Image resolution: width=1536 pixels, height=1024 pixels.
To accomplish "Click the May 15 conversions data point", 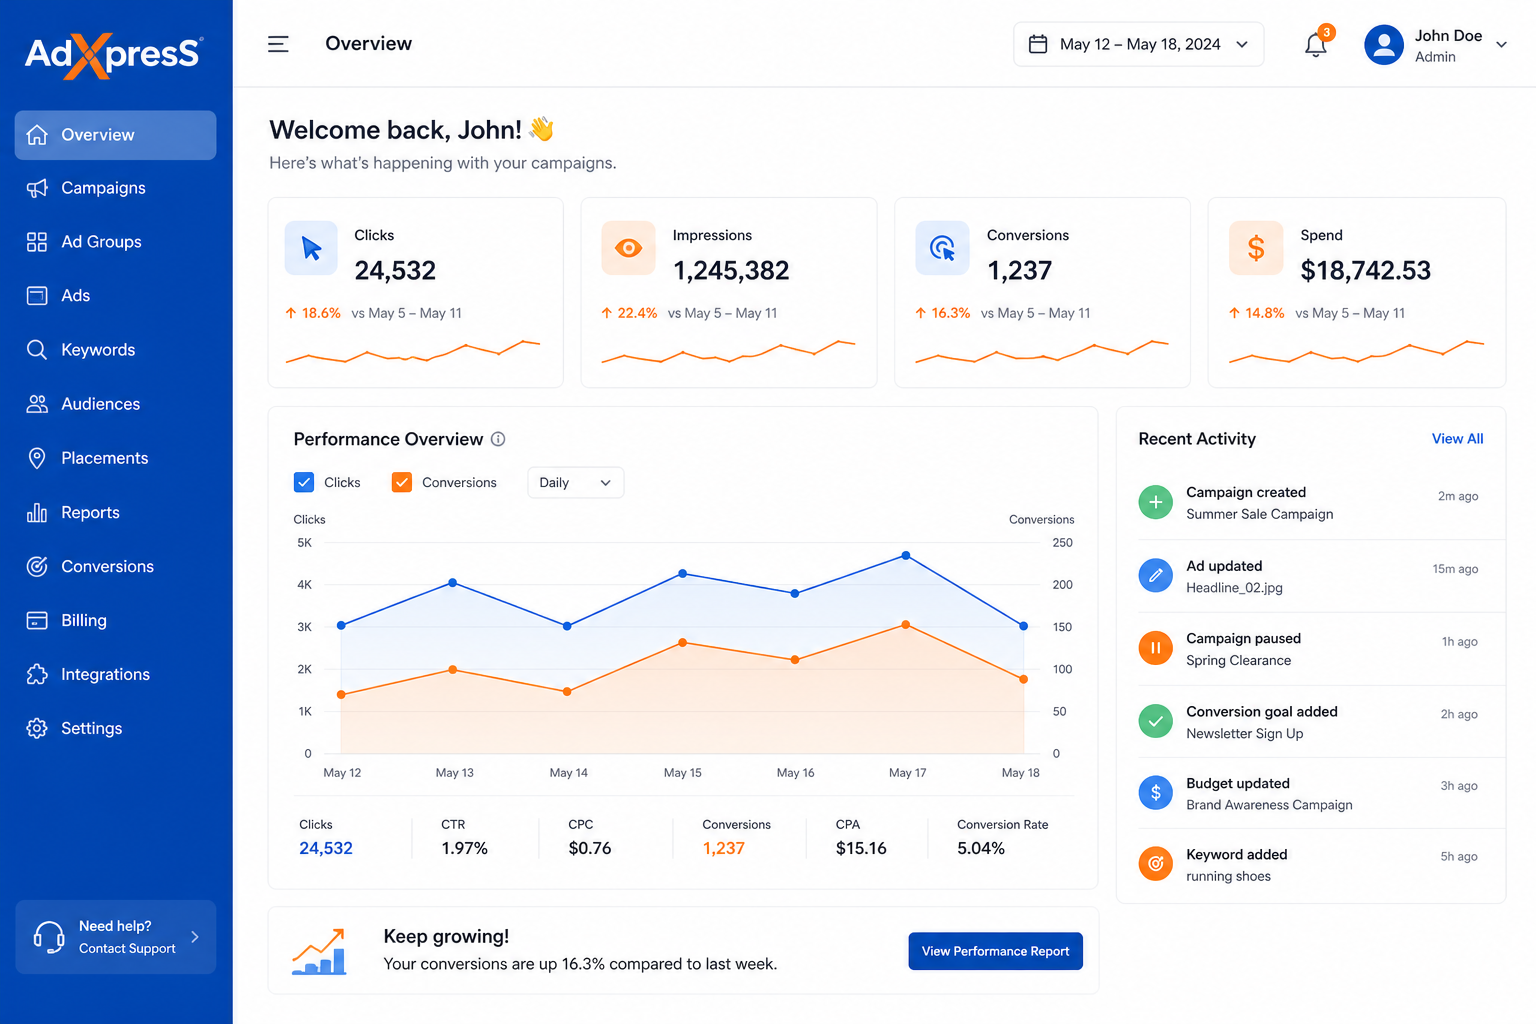I will 683,642.
